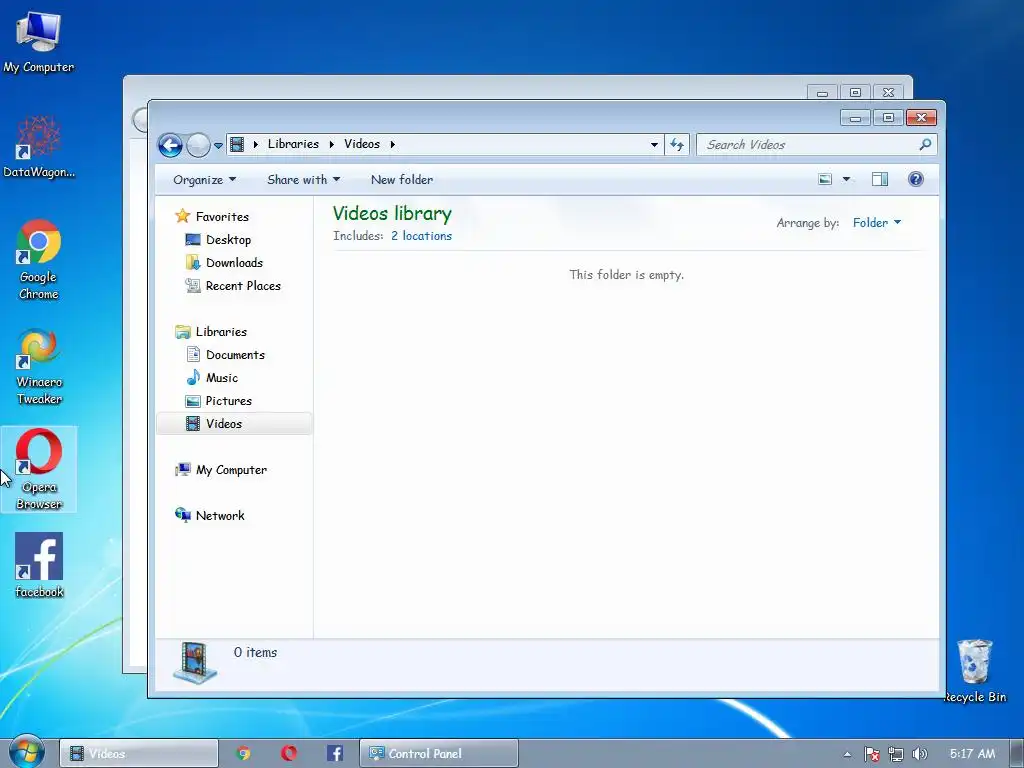Open the Arrange by Folder dropdown
The image size is (1024, 768).
point(876,223)
